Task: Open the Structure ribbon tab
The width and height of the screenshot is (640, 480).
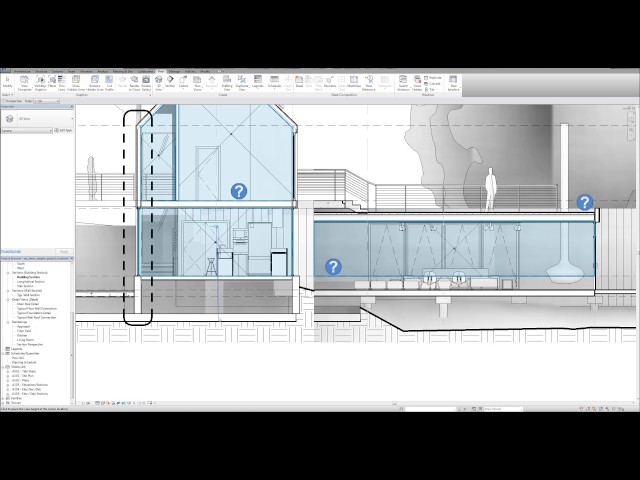Action: [x=41, y=71]
